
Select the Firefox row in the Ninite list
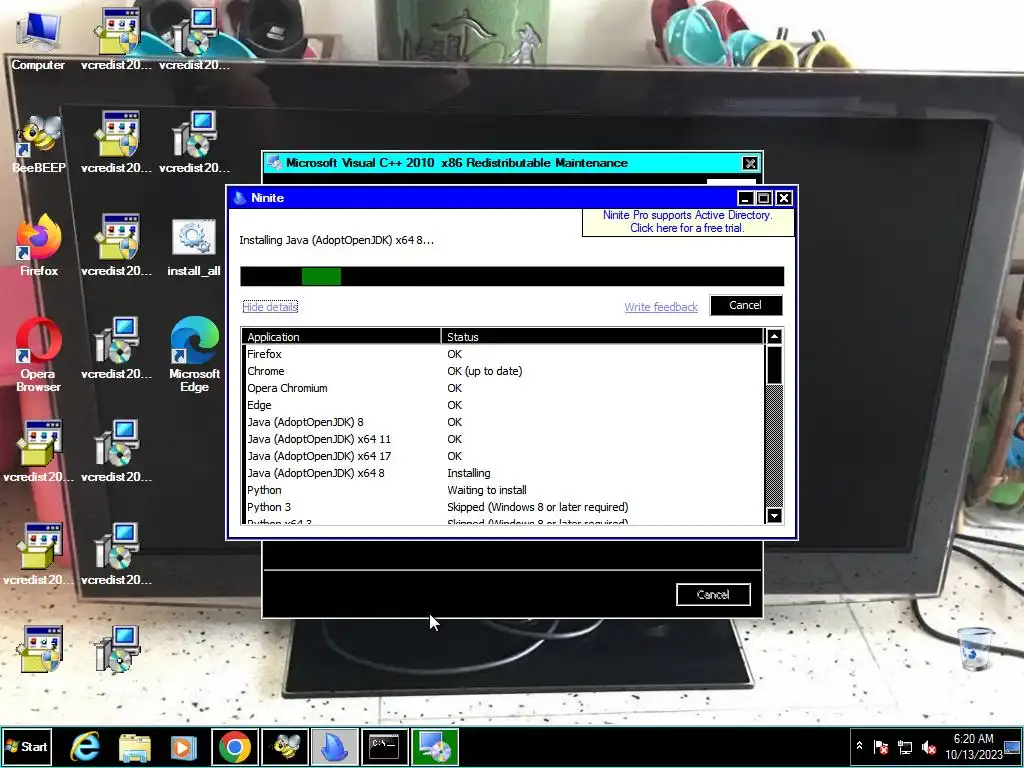(x=503, y=354)
